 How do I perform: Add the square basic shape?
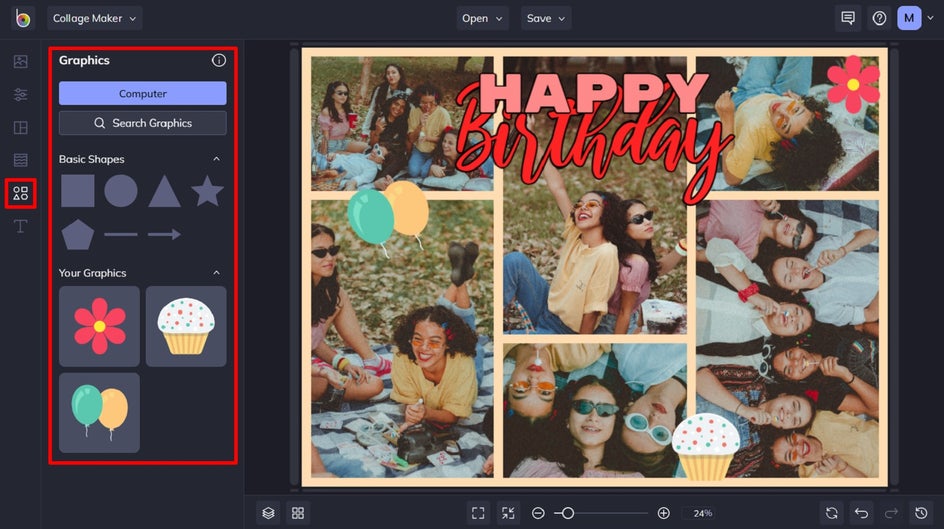(x=78, y=191)
